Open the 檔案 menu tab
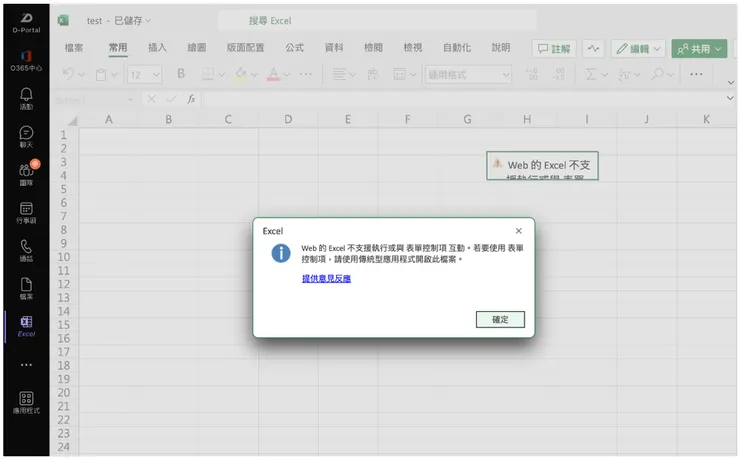 [74, 48]
